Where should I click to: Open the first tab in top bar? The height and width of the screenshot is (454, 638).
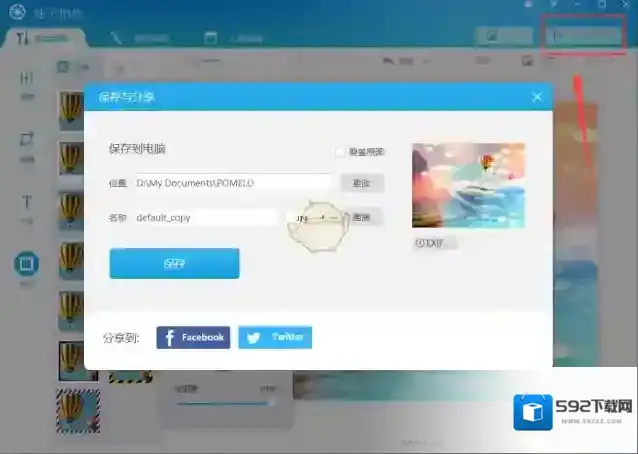click(x=45, y=38)
